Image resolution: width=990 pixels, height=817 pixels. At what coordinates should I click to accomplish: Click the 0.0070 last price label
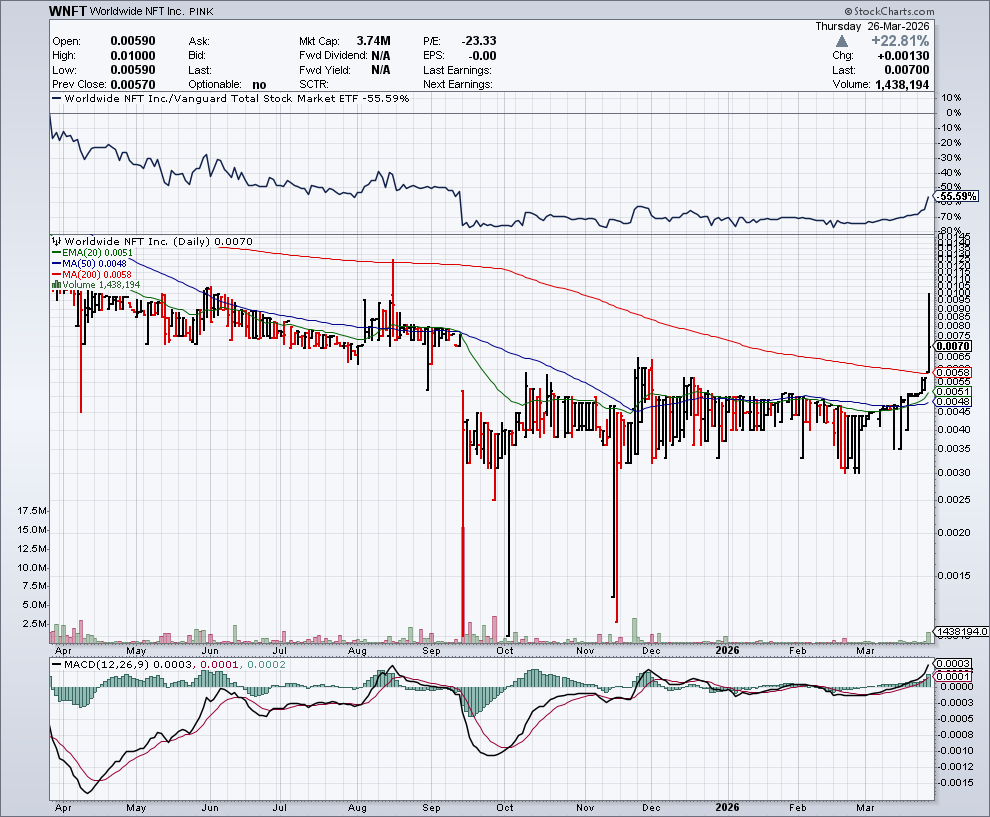953,346
